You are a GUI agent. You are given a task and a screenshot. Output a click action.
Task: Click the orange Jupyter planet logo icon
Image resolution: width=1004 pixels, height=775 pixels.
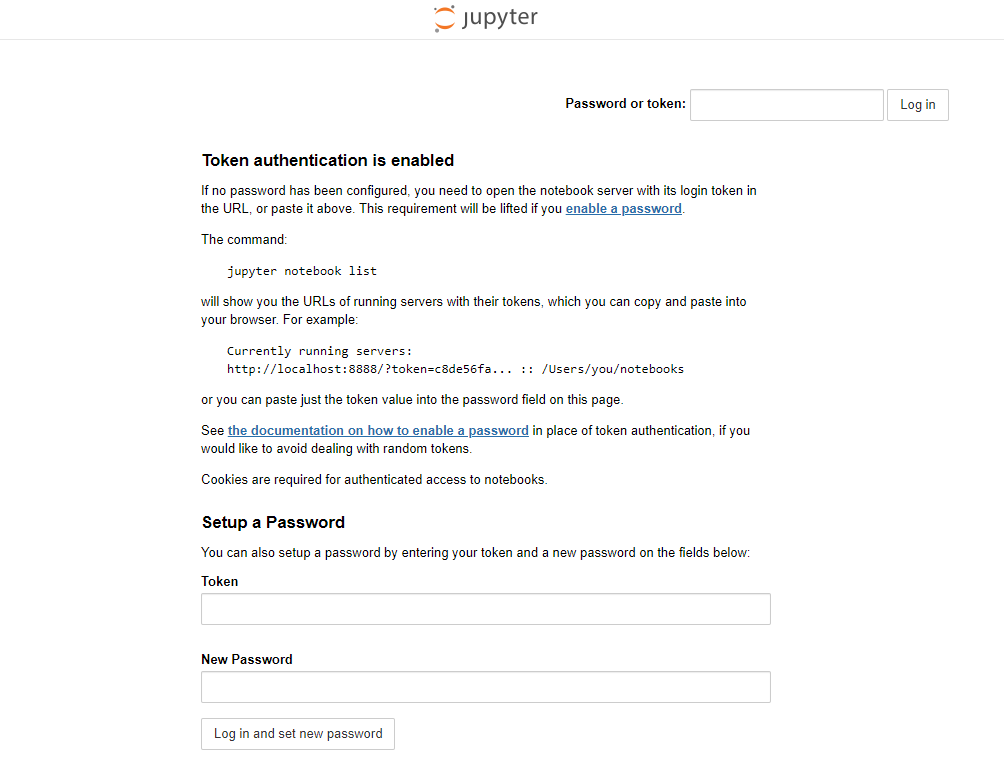[x=444, y=19]
